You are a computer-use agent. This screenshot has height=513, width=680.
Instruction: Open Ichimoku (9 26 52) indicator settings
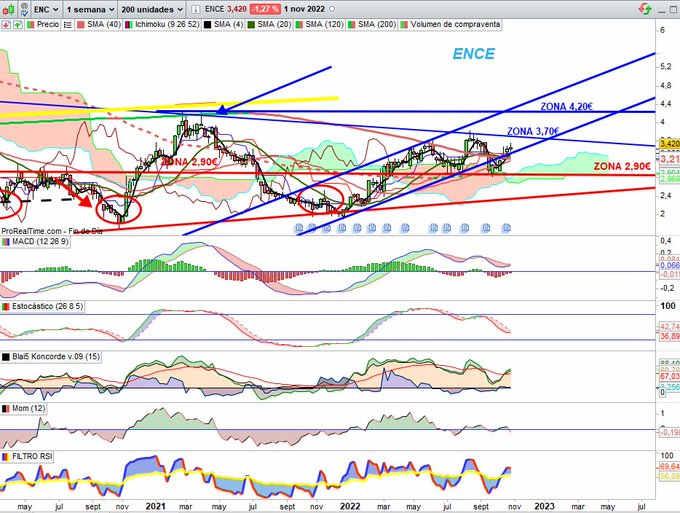coord(167,25)
